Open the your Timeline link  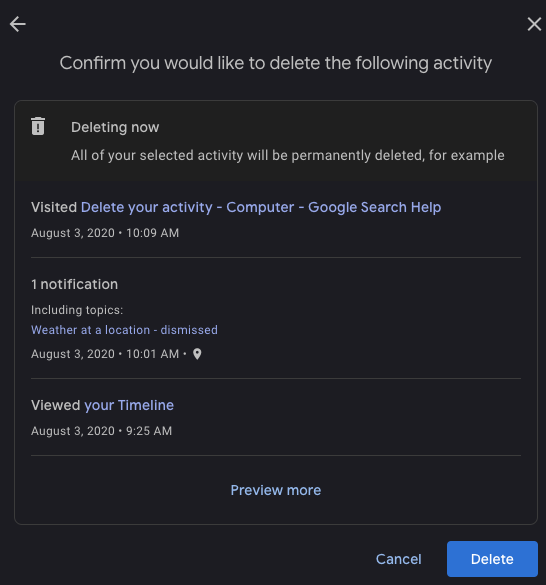pos(129,405)
